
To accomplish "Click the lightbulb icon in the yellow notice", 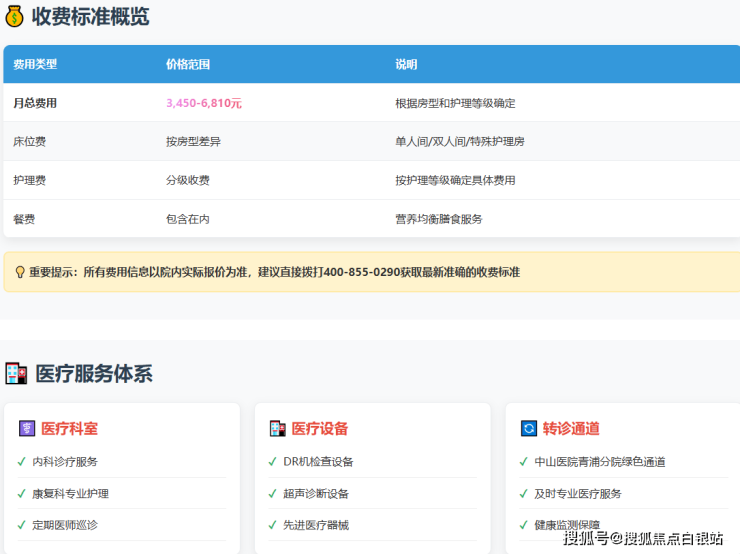I will coord(20,272).
